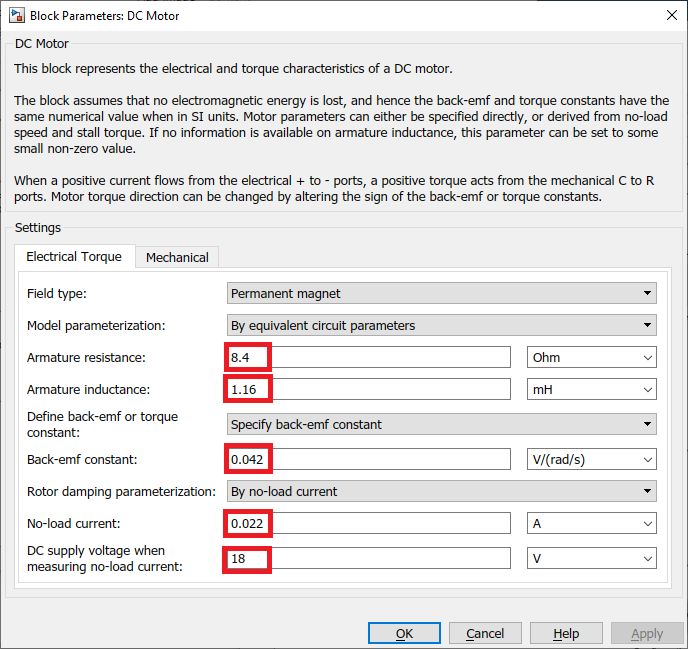Open DC supply voltage unit dropdown

pos(591,558)
